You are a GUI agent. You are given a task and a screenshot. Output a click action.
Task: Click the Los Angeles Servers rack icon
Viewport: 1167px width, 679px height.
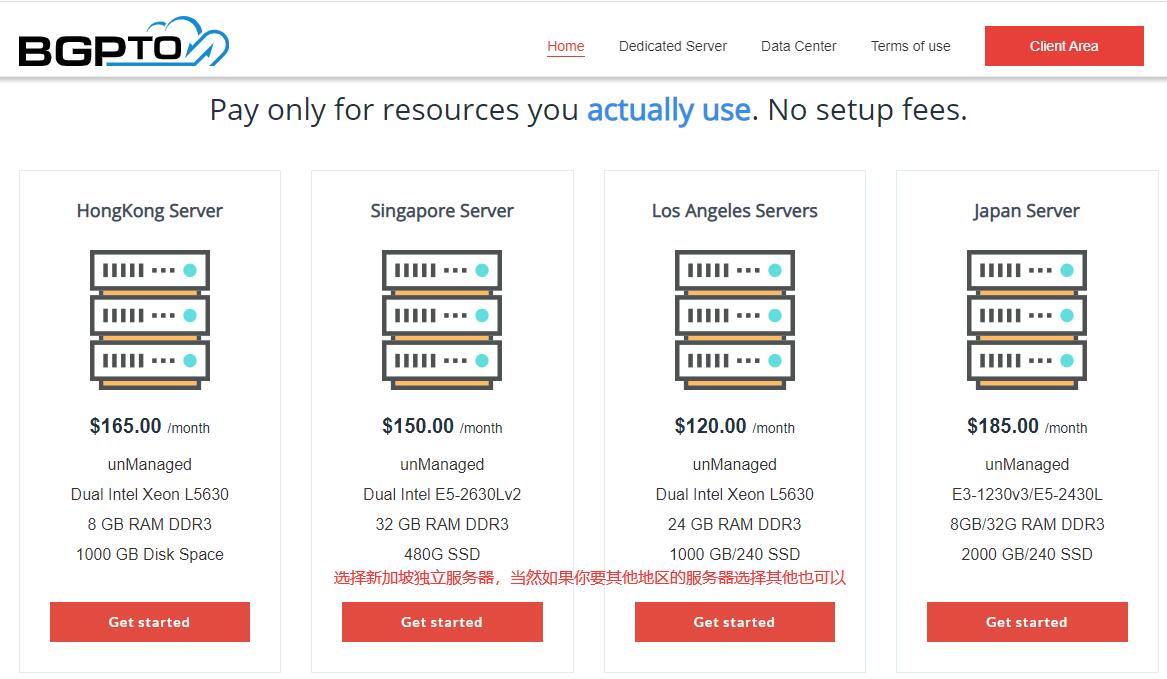click(x=735, y=319)
